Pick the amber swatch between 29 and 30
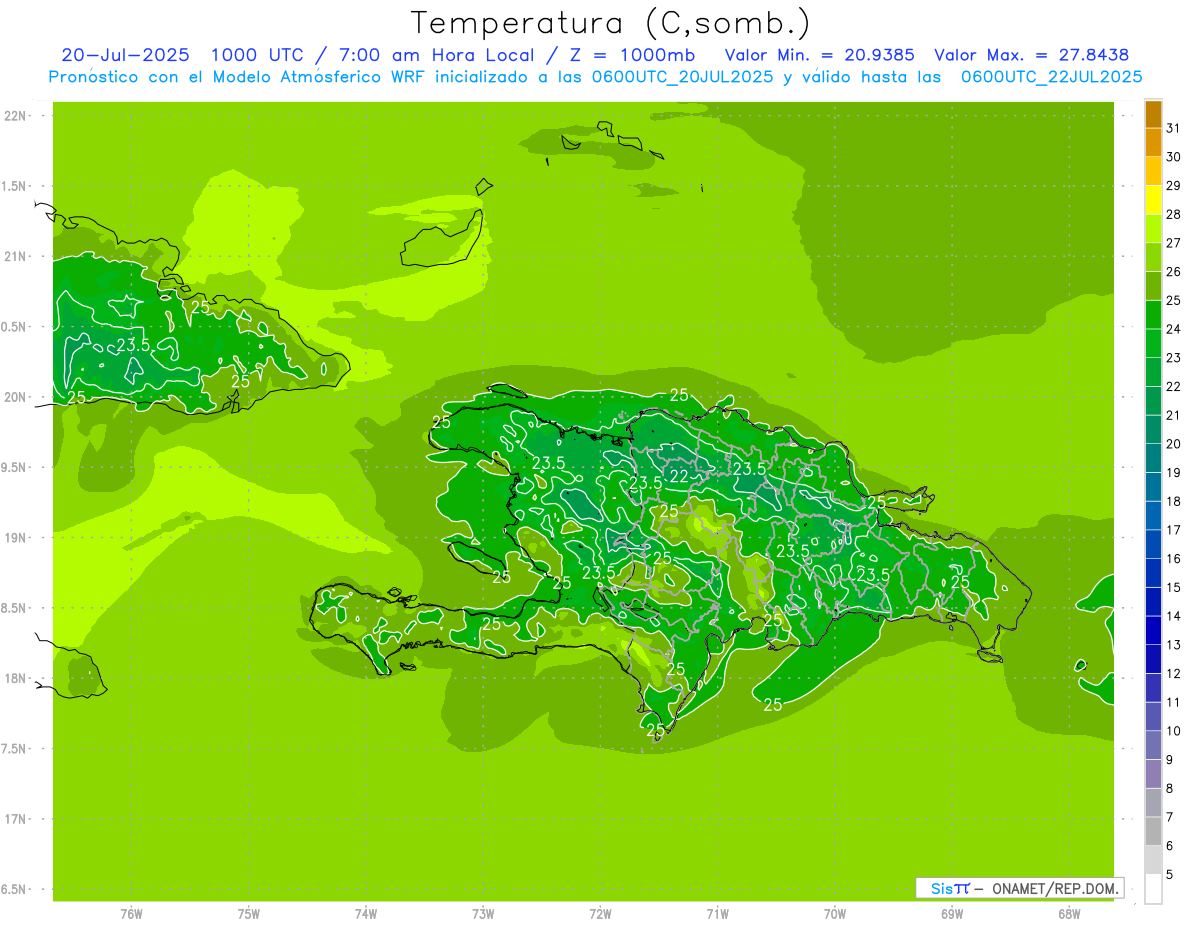The height and width of the screenshot is (927, 1200). click(x=1153, y=171)
